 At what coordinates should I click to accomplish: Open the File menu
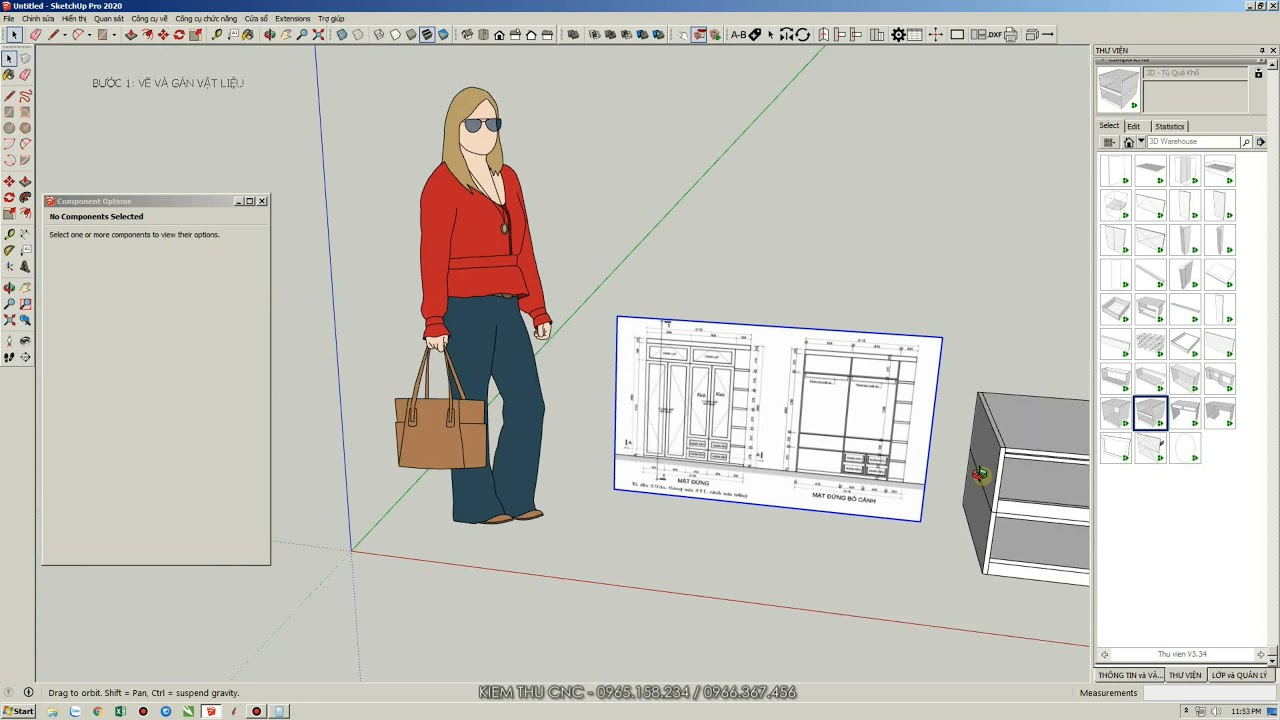[8, 18]
